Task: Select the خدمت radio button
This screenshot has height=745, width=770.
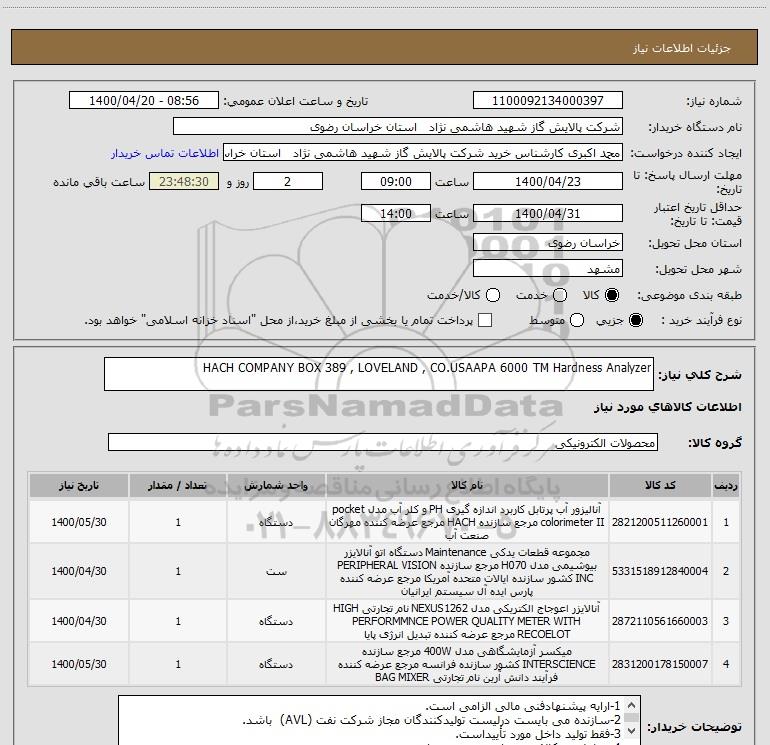Action: [560, 295]
